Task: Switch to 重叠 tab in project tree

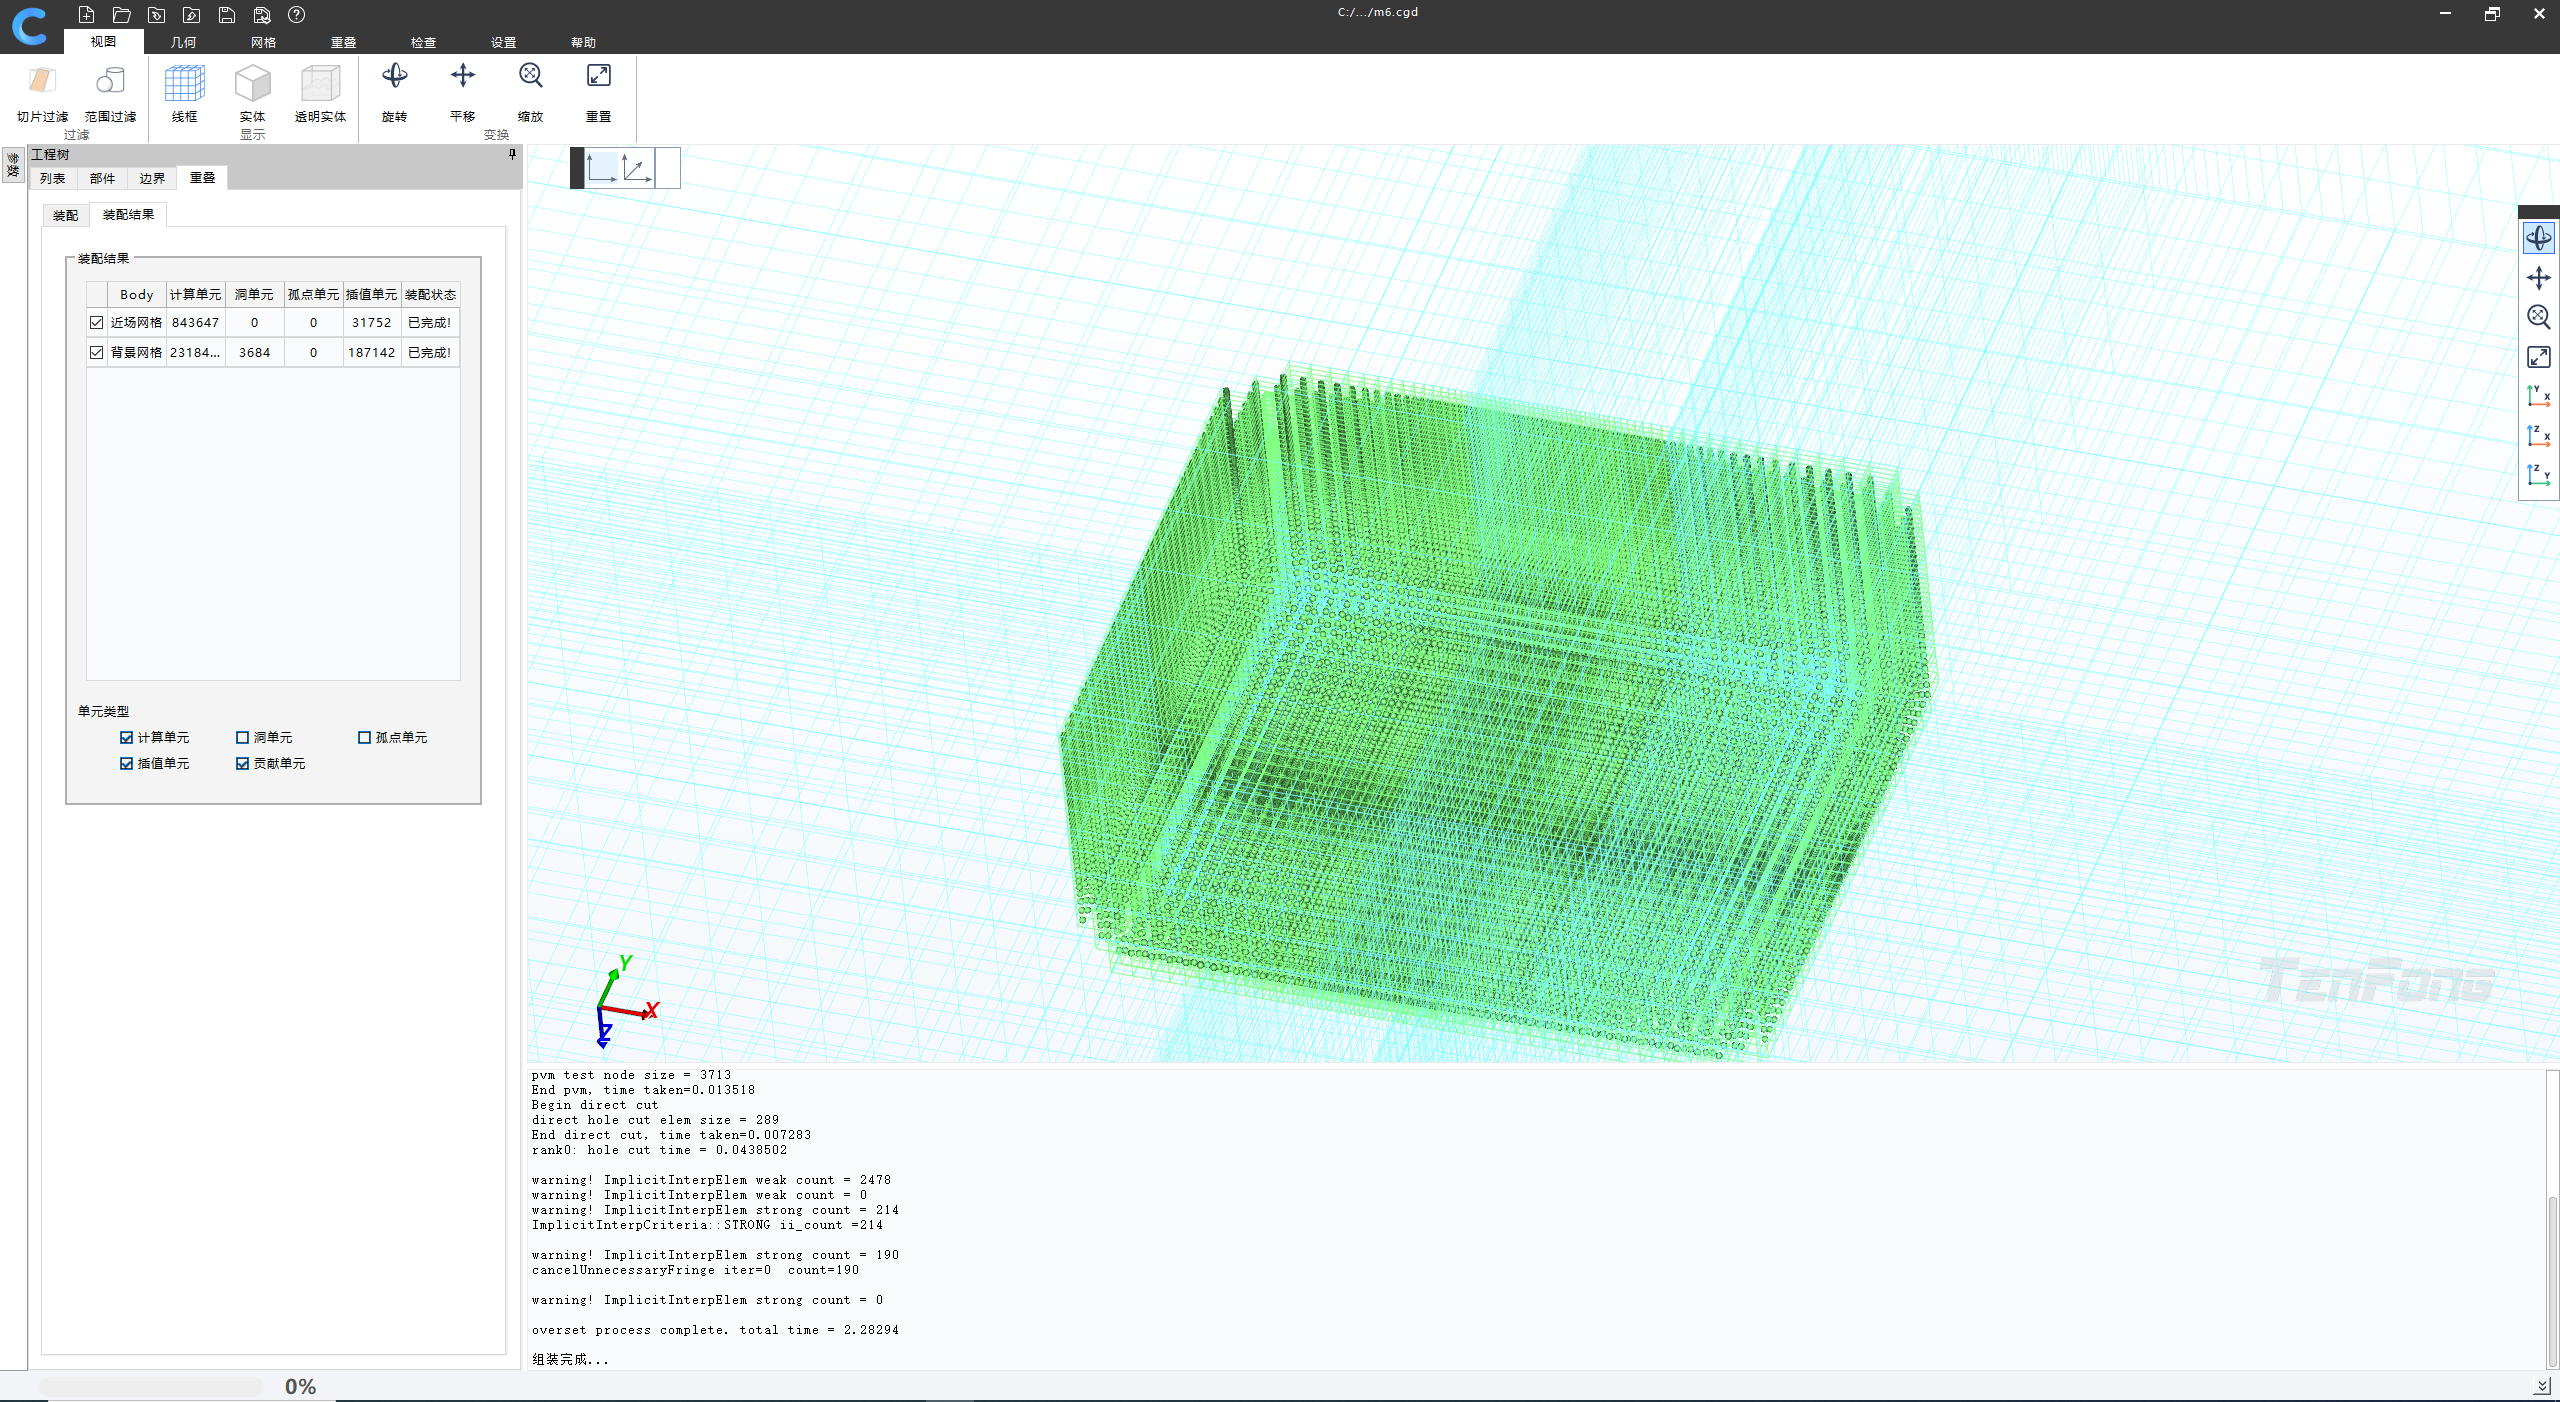Action: (203, 177)
